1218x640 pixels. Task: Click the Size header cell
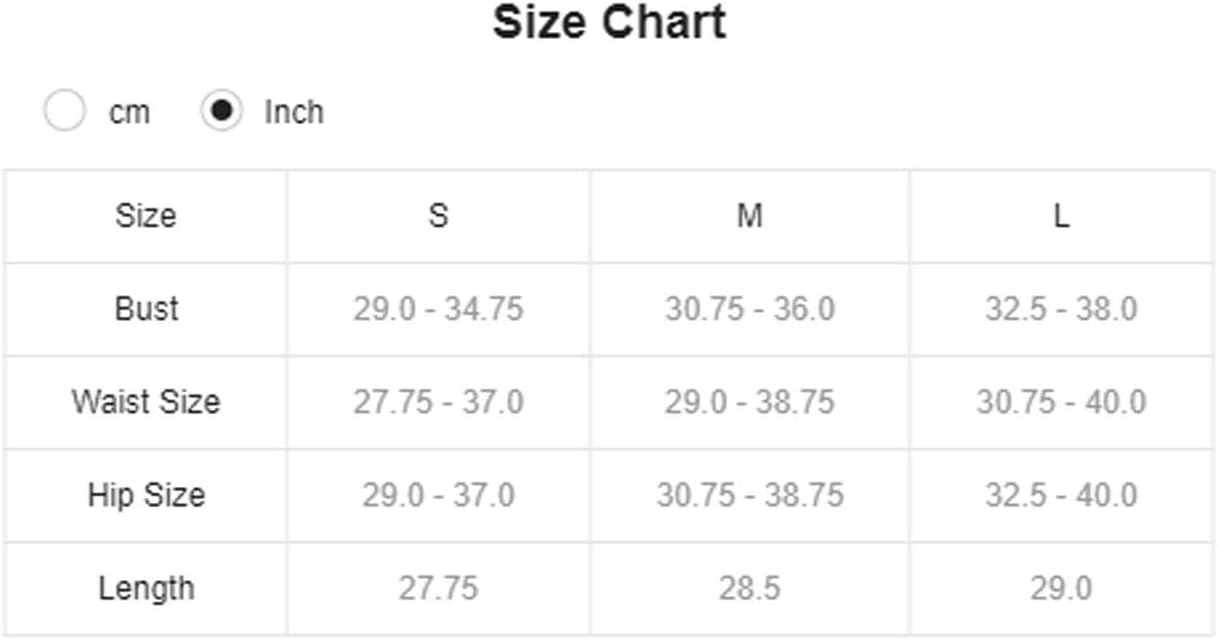point(146,216)
